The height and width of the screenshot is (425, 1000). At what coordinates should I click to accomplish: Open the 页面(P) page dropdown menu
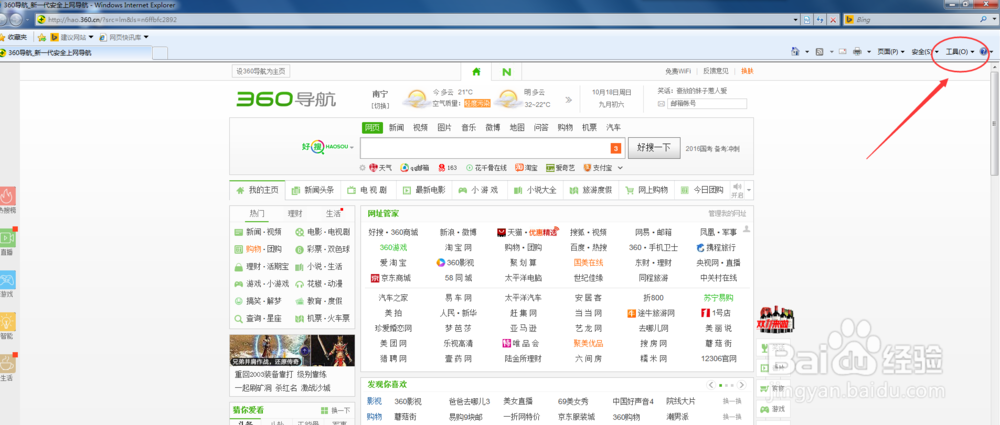point(891,52)
